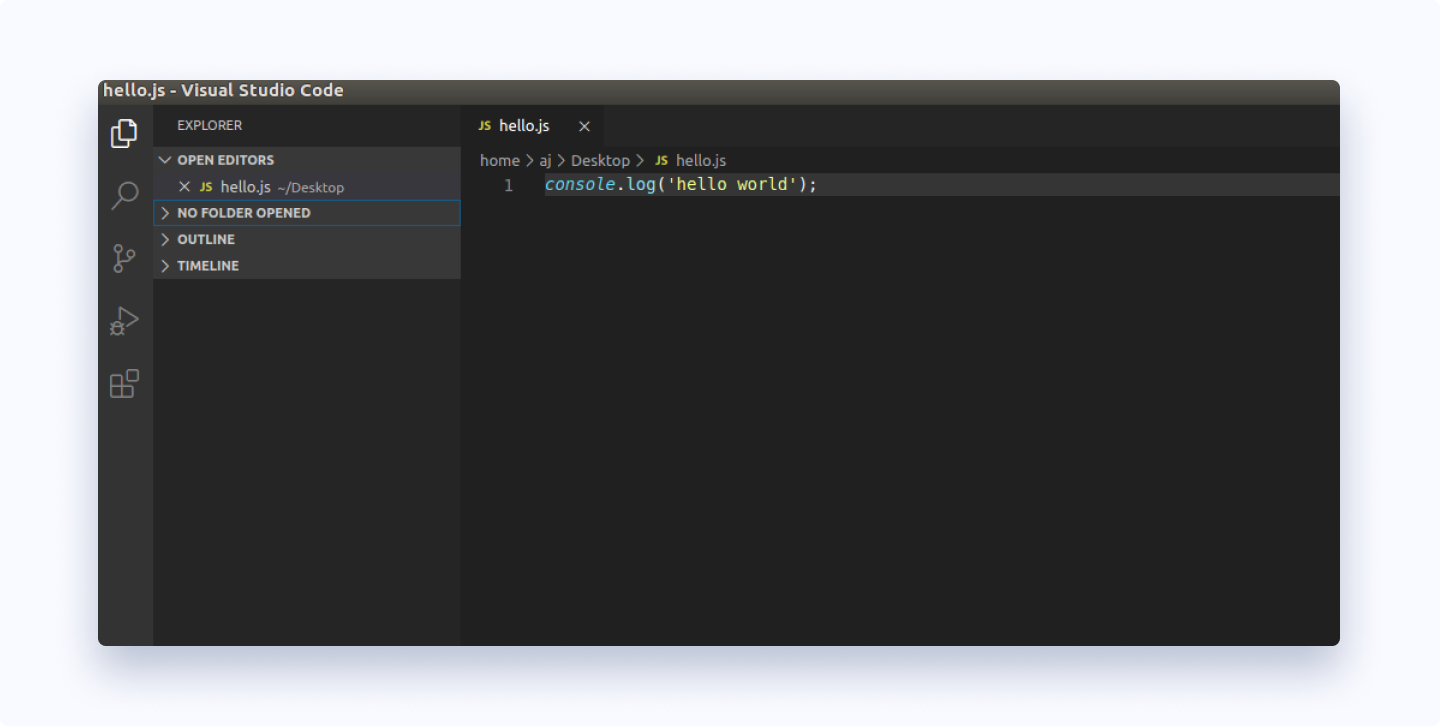Click the JS file icon in Open Editors
1440x726 pixels.
(206, 186)
